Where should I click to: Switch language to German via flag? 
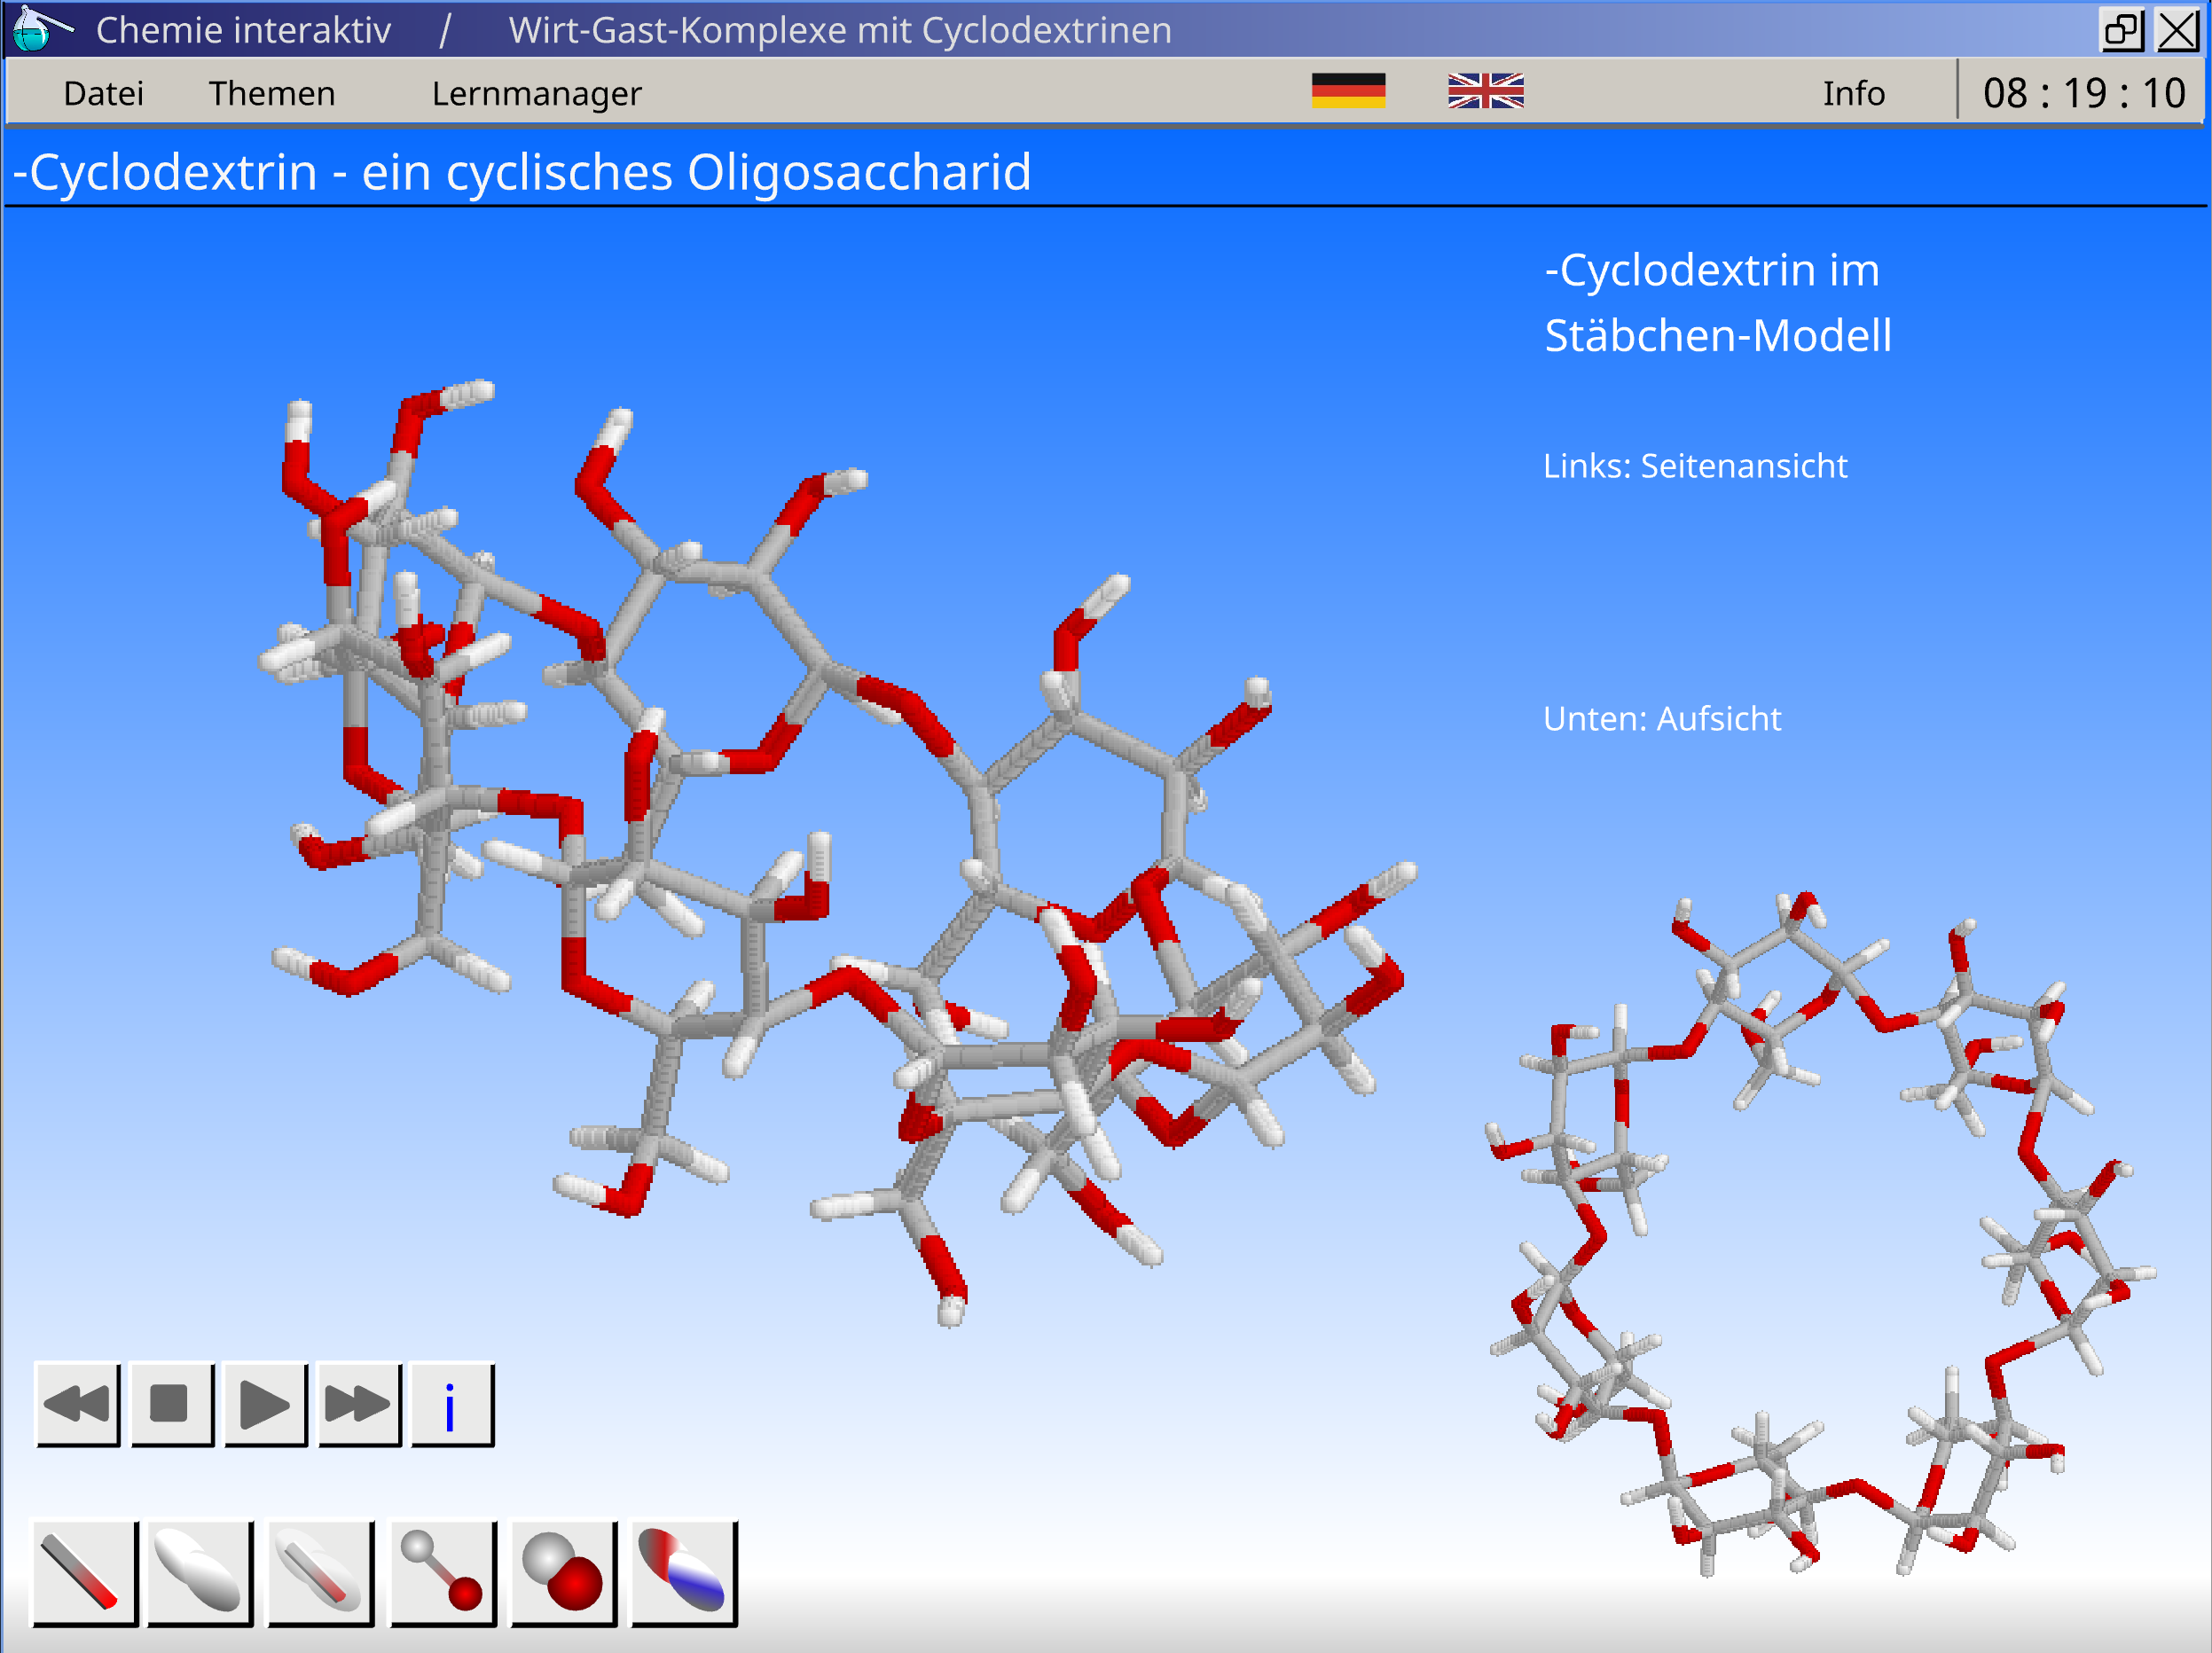[1348, 90]
